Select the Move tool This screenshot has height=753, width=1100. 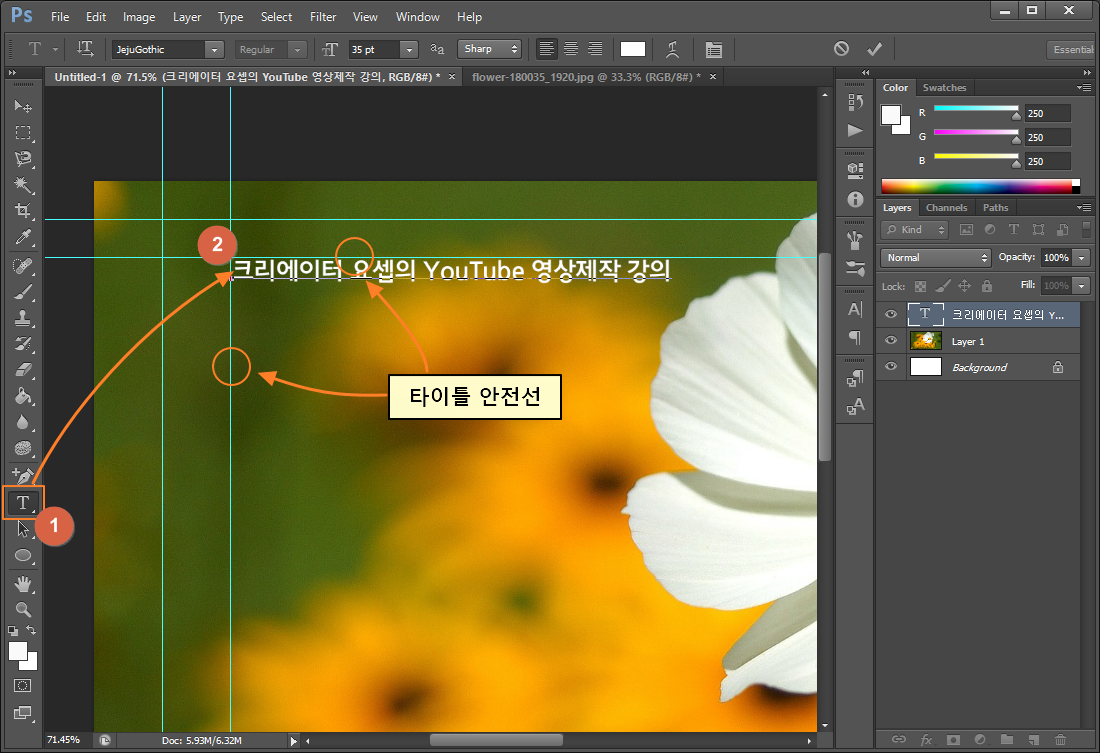tap(22, 106)
